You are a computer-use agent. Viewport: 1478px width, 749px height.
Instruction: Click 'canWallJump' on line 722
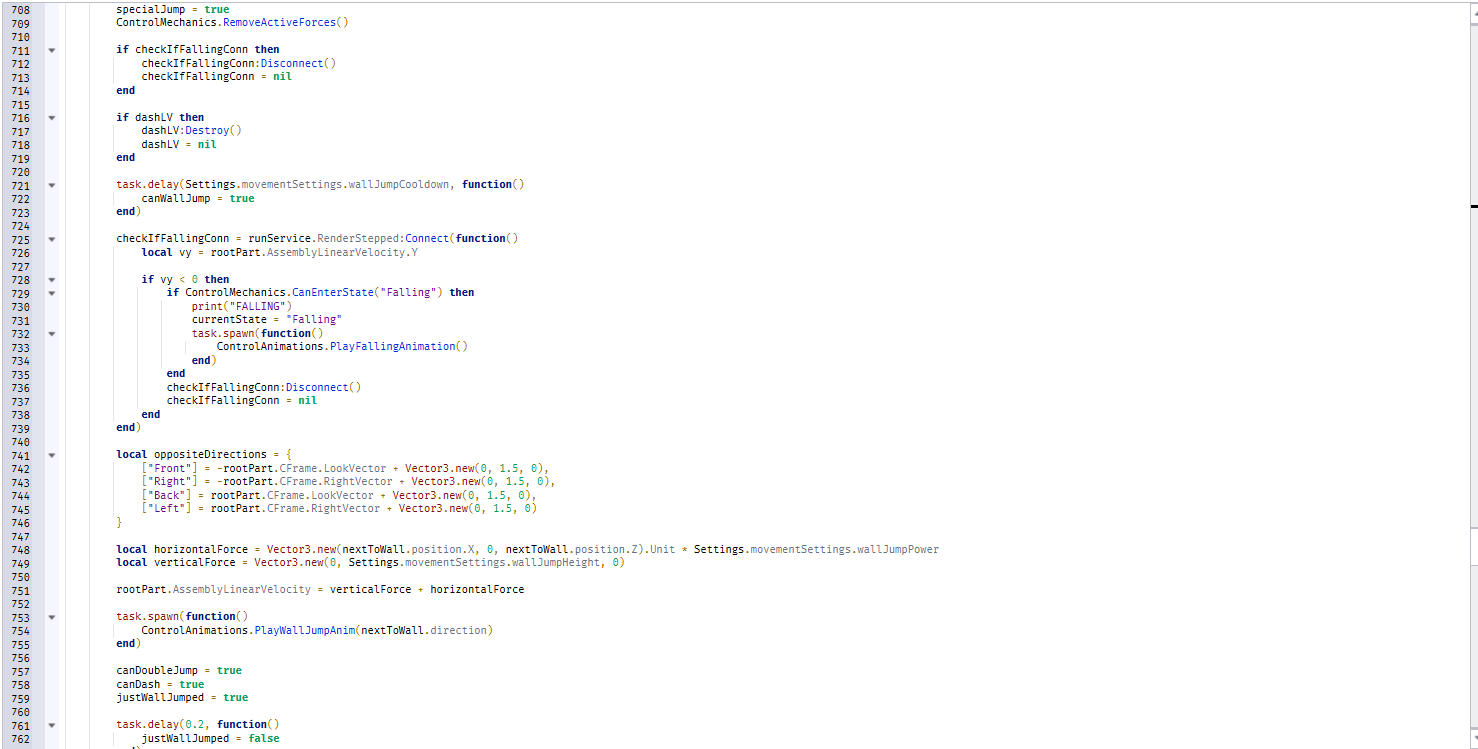point(176,198)
